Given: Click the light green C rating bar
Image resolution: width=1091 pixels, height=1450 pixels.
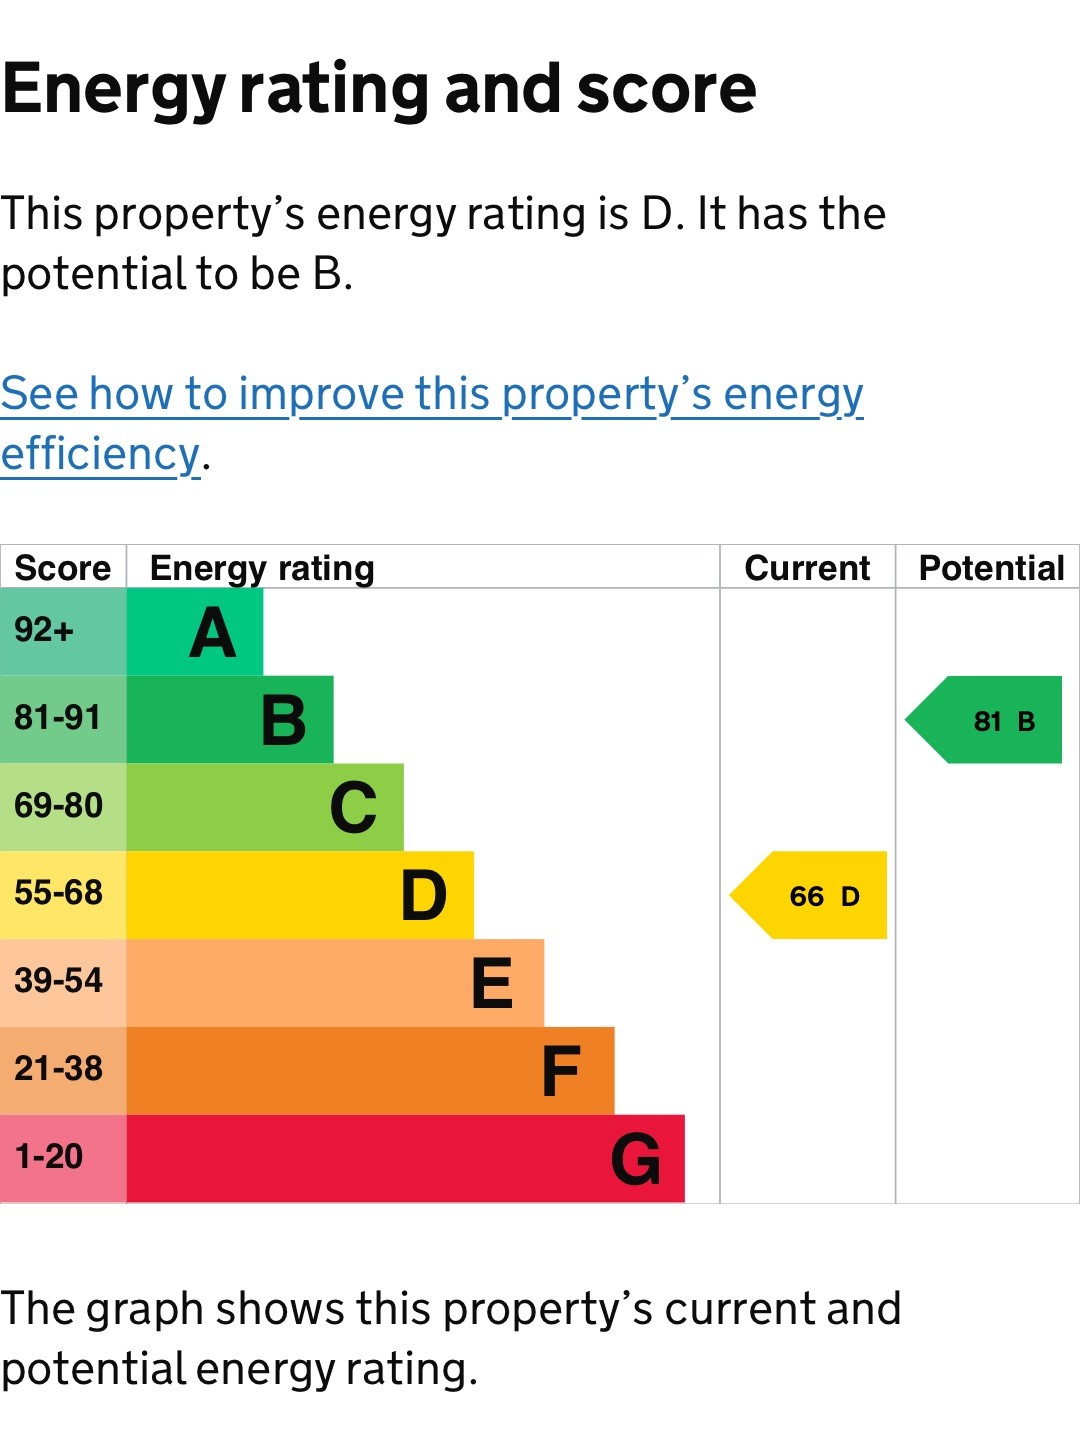Looking at the screenshot, I should [x=265, y=808].
